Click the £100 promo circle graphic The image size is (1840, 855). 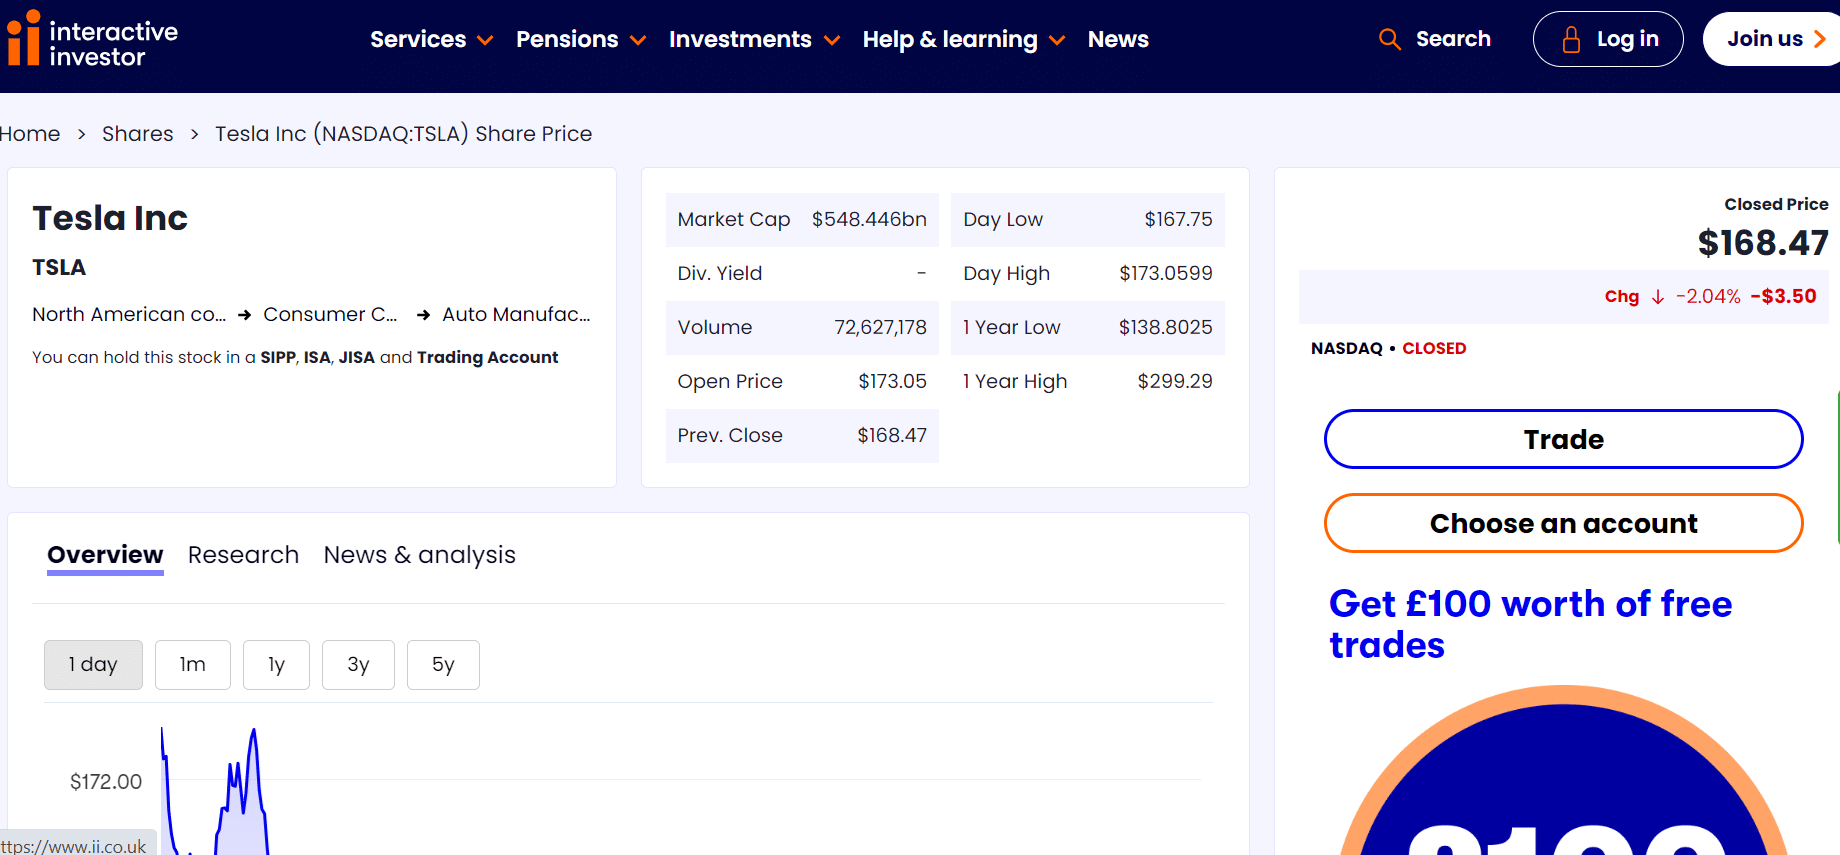(1563, 770)
